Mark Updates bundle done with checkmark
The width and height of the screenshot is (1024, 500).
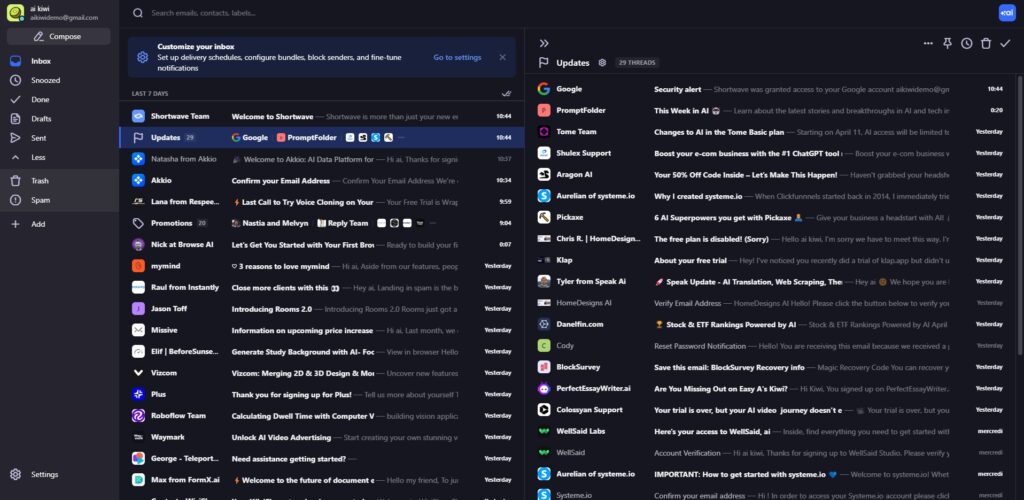tap(1005, 43)
